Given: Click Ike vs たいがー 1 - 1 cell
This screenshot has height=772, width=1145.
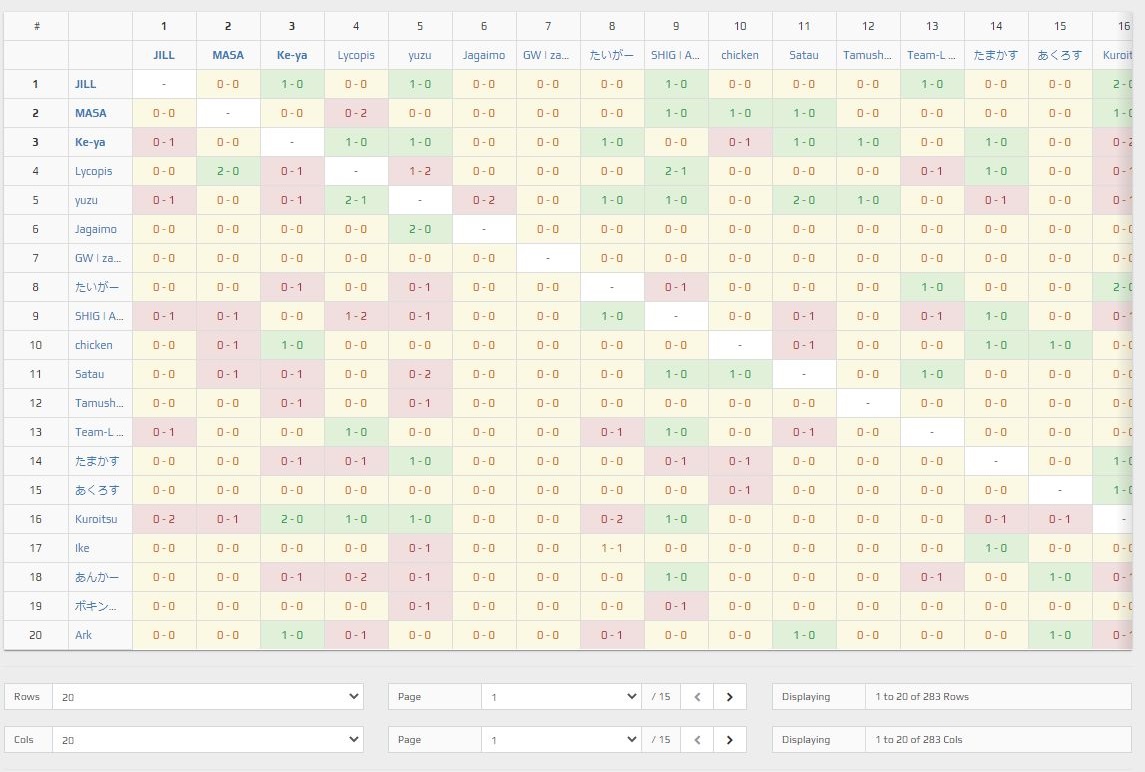Looking at the screenshot, I should [x=612, y=548].
